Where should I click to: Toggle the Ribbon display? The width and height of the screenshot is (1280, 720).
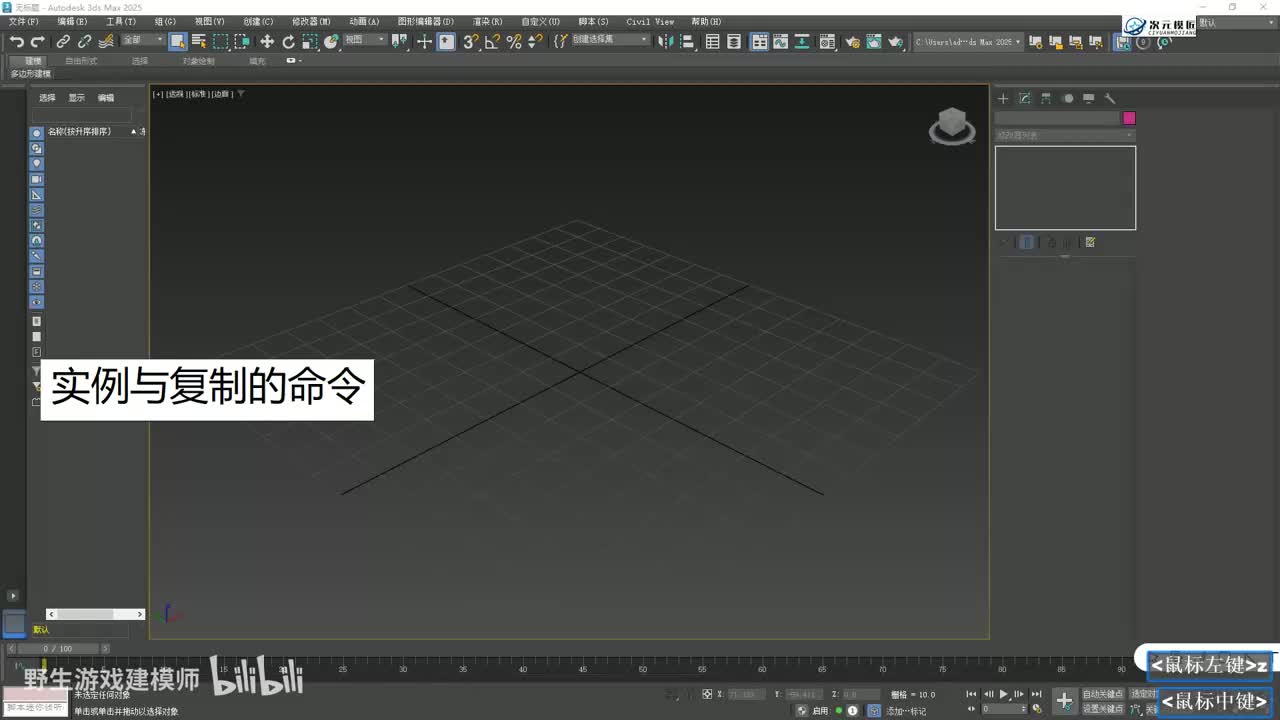point(760,41)
